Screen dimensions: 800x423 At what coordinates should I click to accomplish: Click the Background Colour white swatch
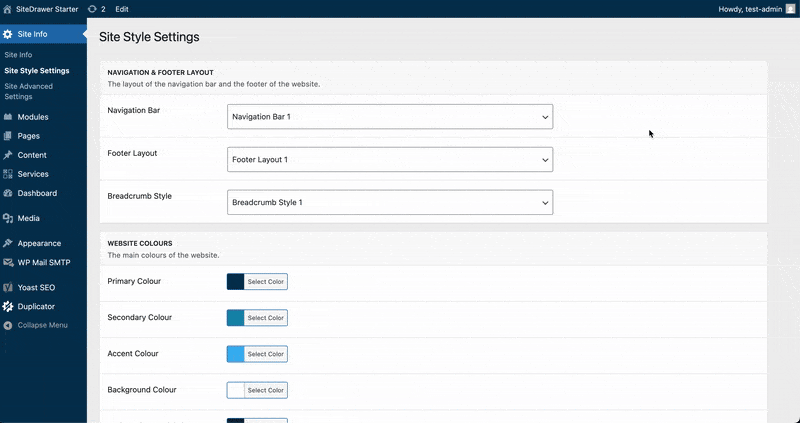tap(236, 390)
